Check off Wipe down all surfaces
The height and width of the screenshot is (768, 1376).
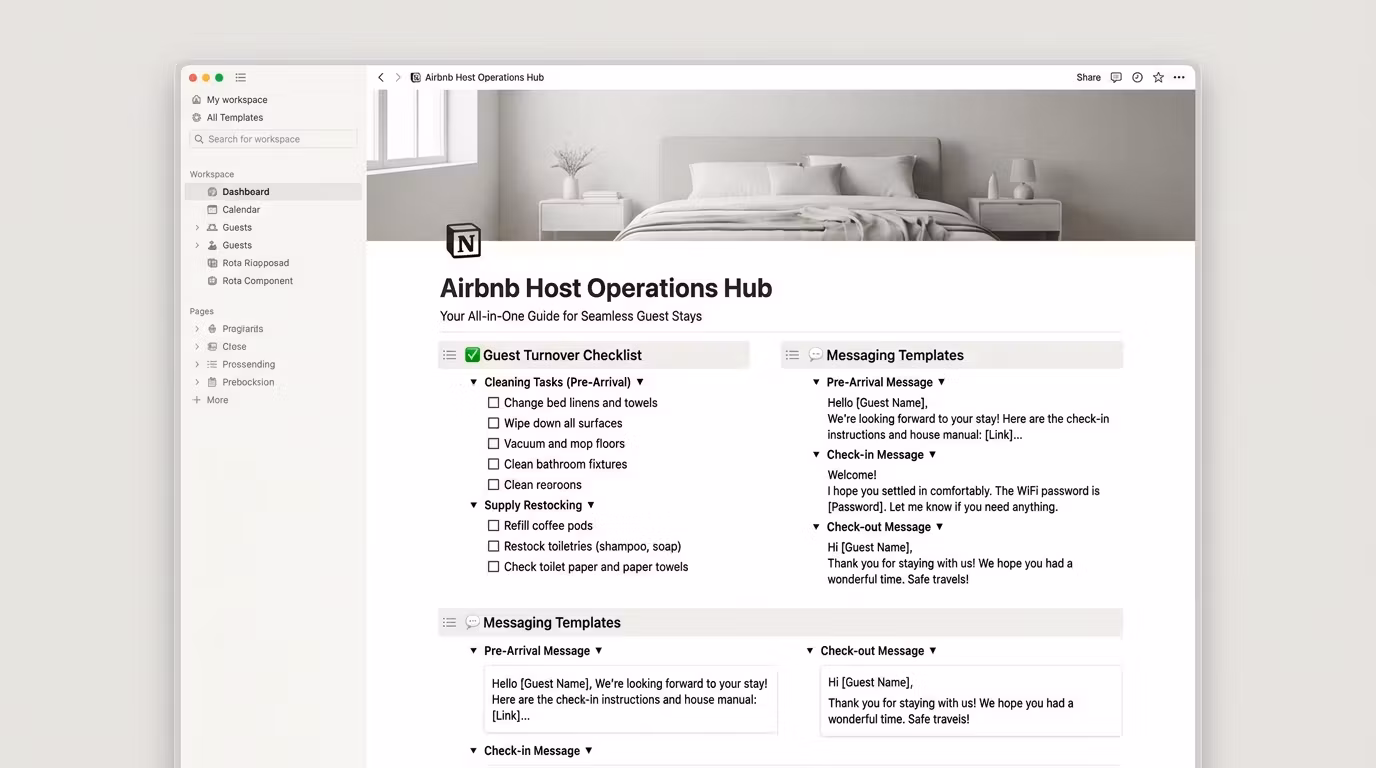click(493, 423)
